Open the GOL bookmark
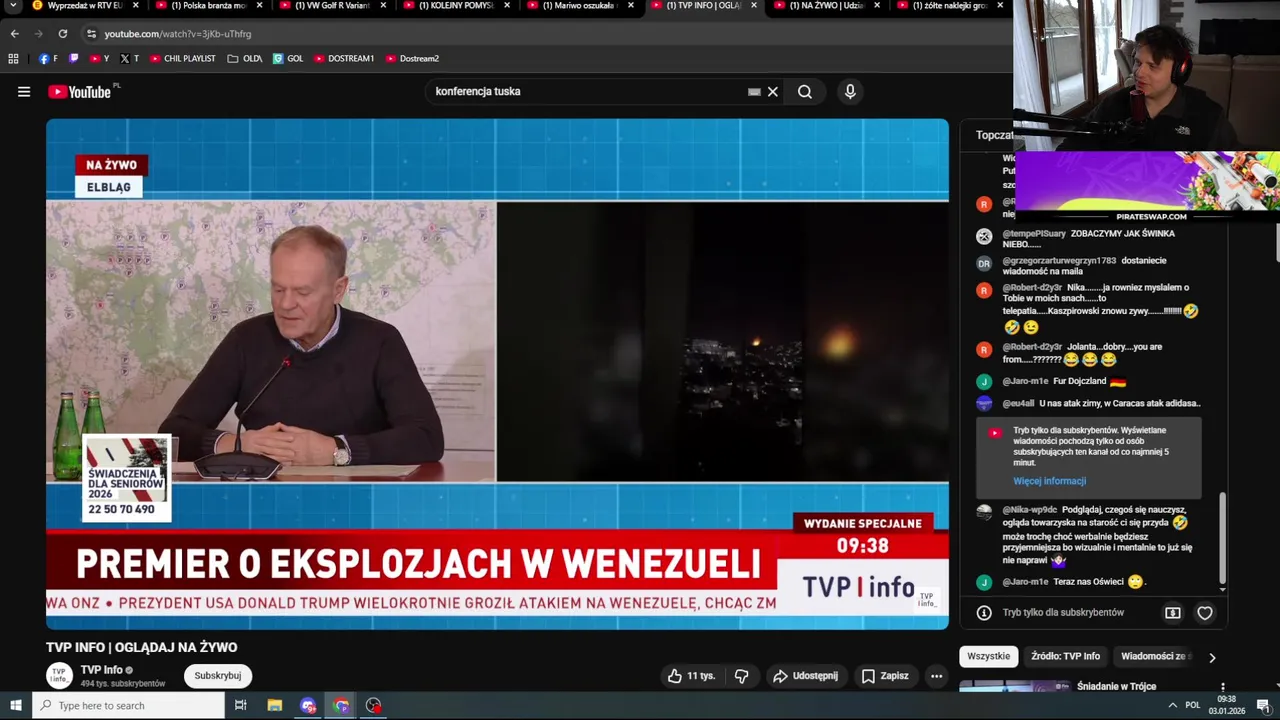Viewport: 1280px width, 720px height. 288,59
